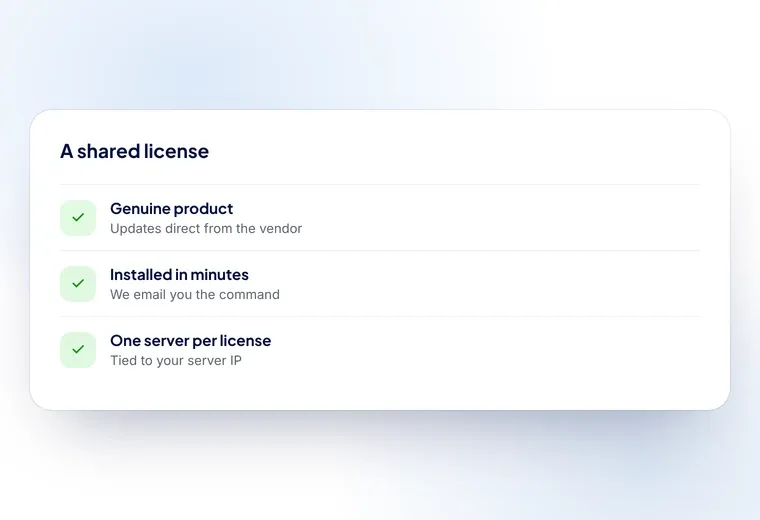The height and width of the screenshot is (520, 760).
Task: Click 'We email you the command' text
Action: pyautogui.click(x=195, y=295)
